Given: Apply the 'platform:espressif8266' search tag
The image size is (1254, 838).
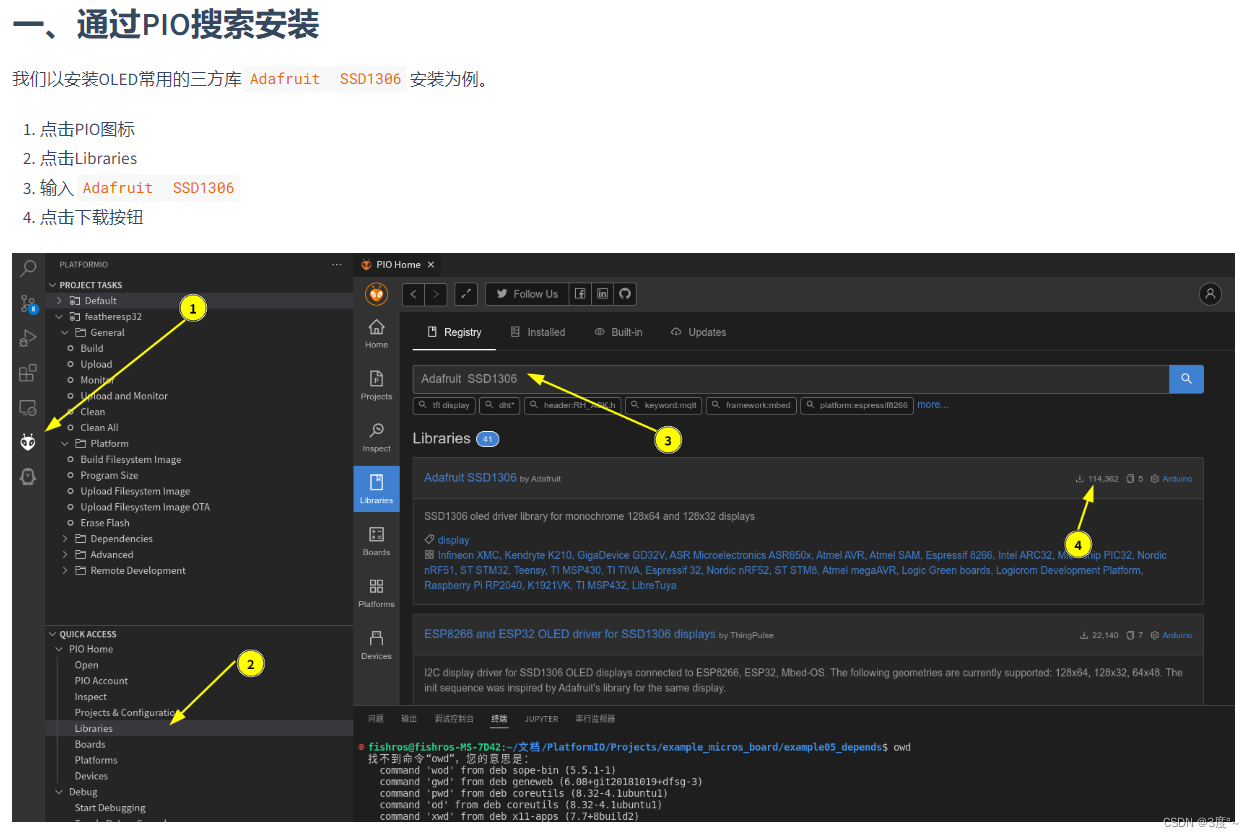Looking at the screenshot, I should click(856, 405).
